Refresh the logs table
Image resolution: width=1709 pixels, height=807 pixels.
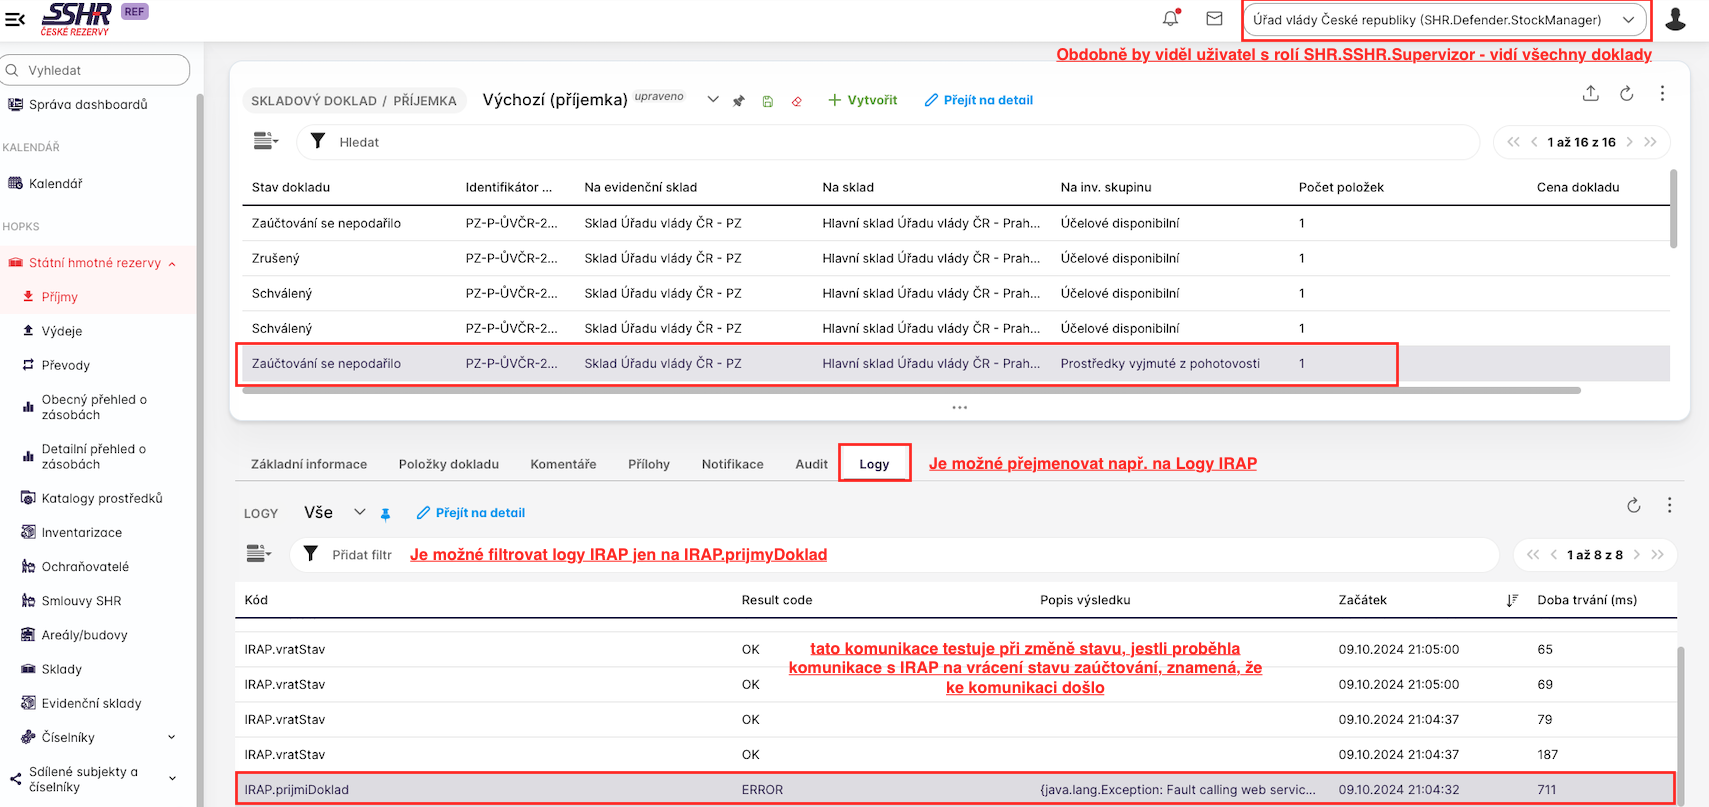coord(1633,506)
